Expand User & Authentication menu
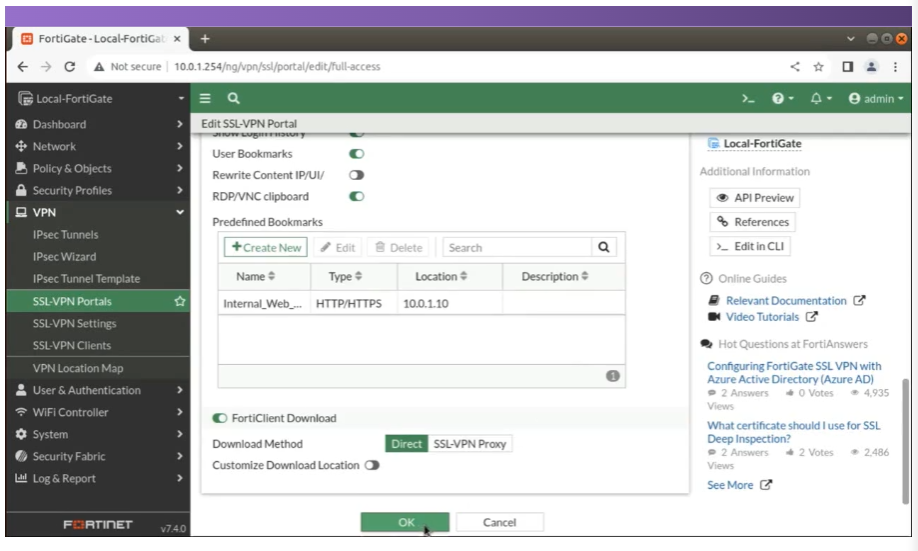The image size is (918, 551). click(98, 390)
